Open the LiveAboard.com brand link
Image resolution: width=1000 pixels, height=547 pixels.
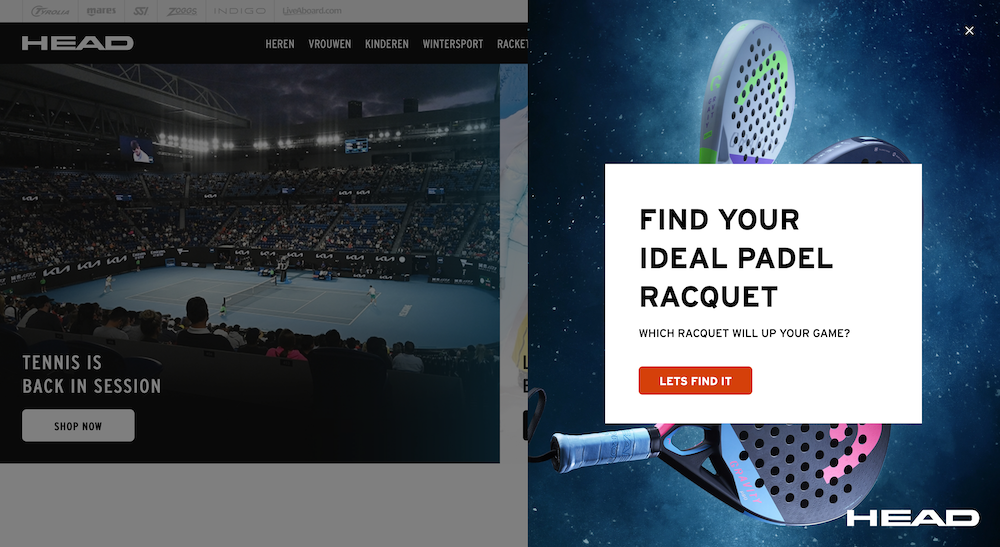312,11
